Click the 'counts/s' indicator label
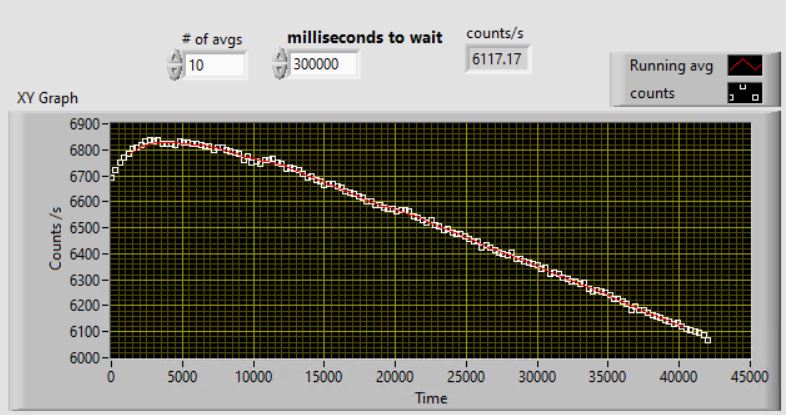The height and width of the screenshot is (415, 786). coord(495,34)
